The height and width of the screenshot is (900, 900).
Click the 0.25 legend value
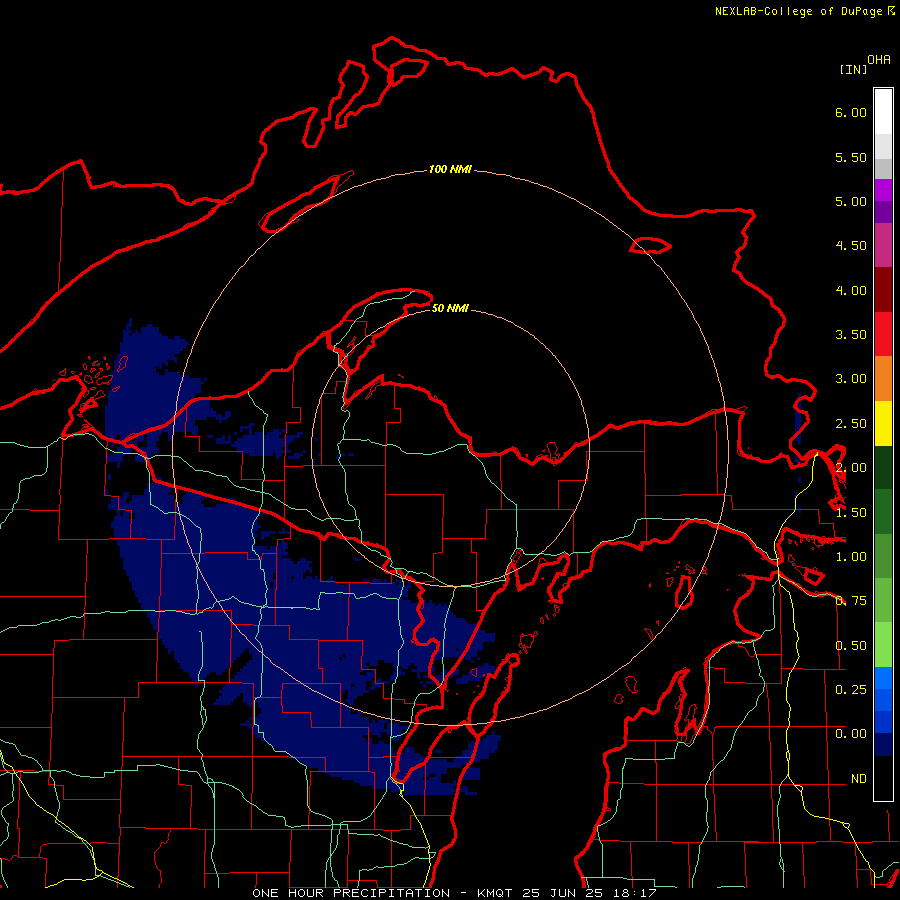coord(851,689)
